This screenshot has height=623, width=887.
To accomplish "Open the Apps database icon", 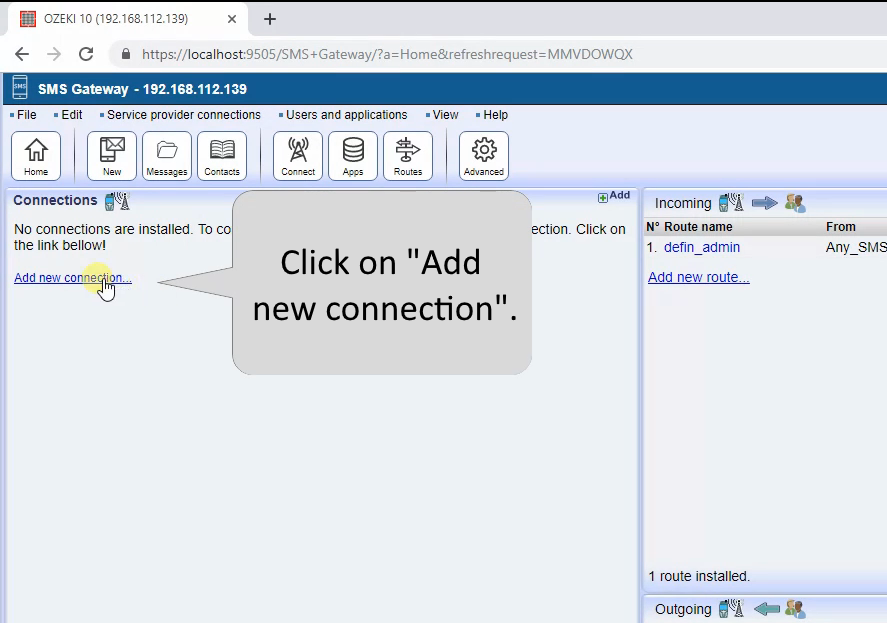I will (353, 156).
